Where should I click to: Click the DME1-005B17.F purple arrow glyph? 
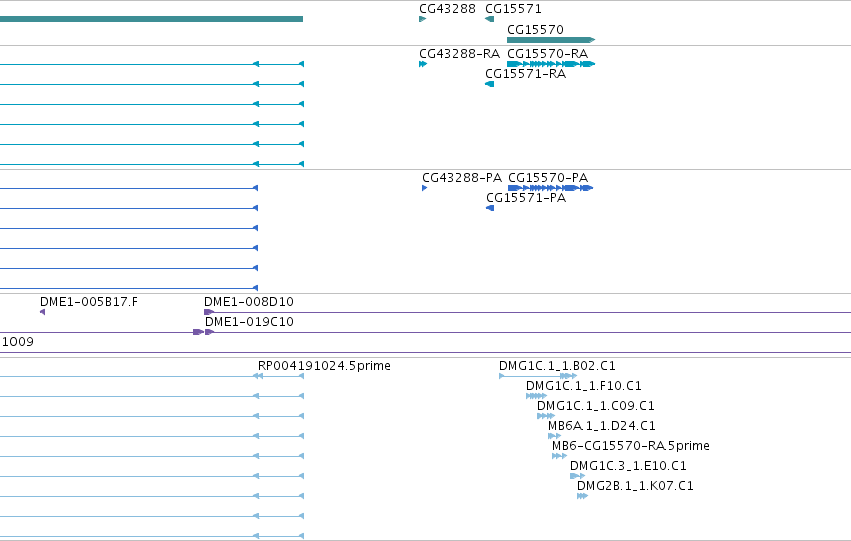42,312
